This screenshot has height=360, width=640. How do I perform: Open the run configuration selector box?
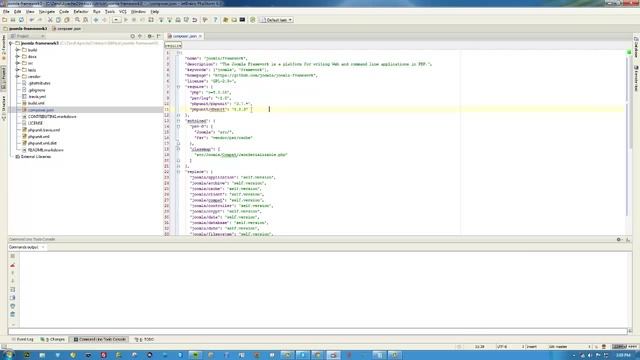[x=116, y=20]
